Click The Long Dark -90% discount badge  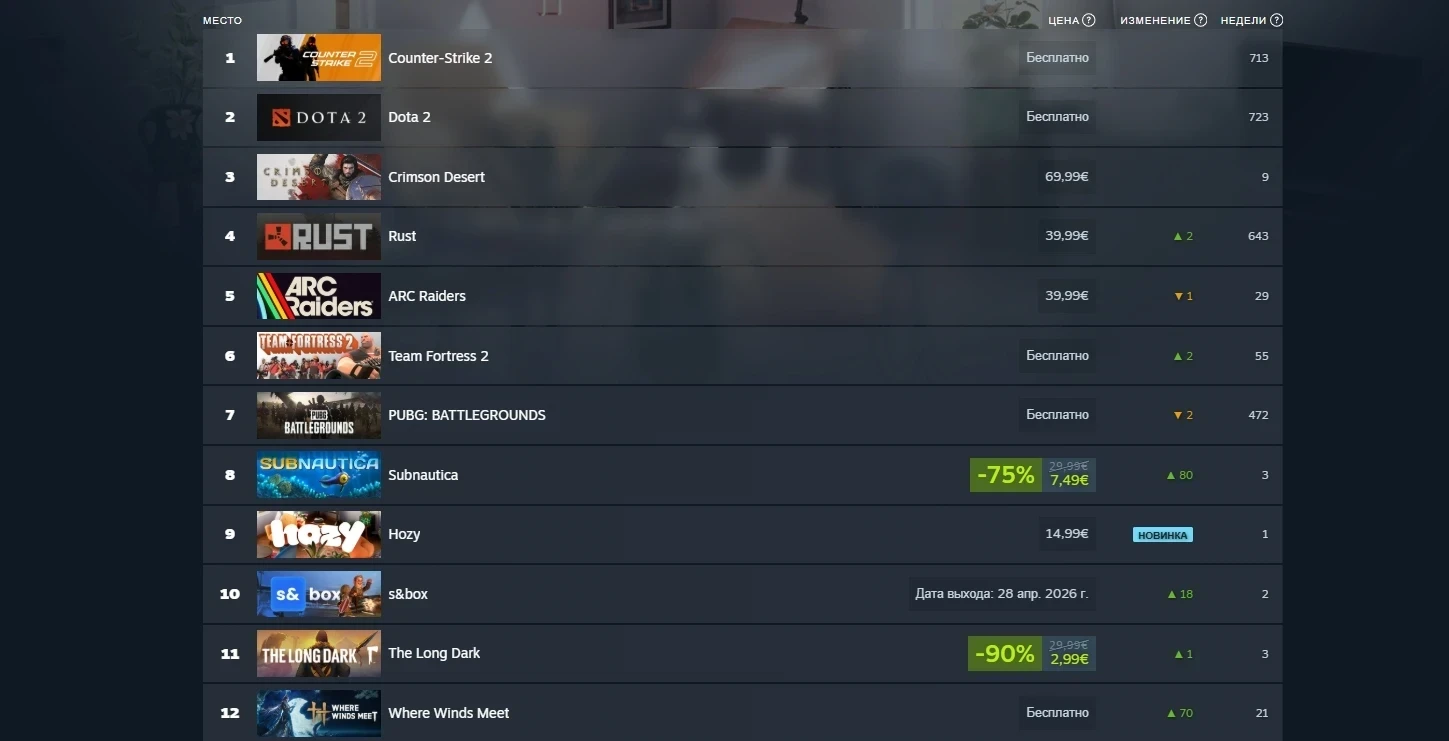coord(1005,654)
